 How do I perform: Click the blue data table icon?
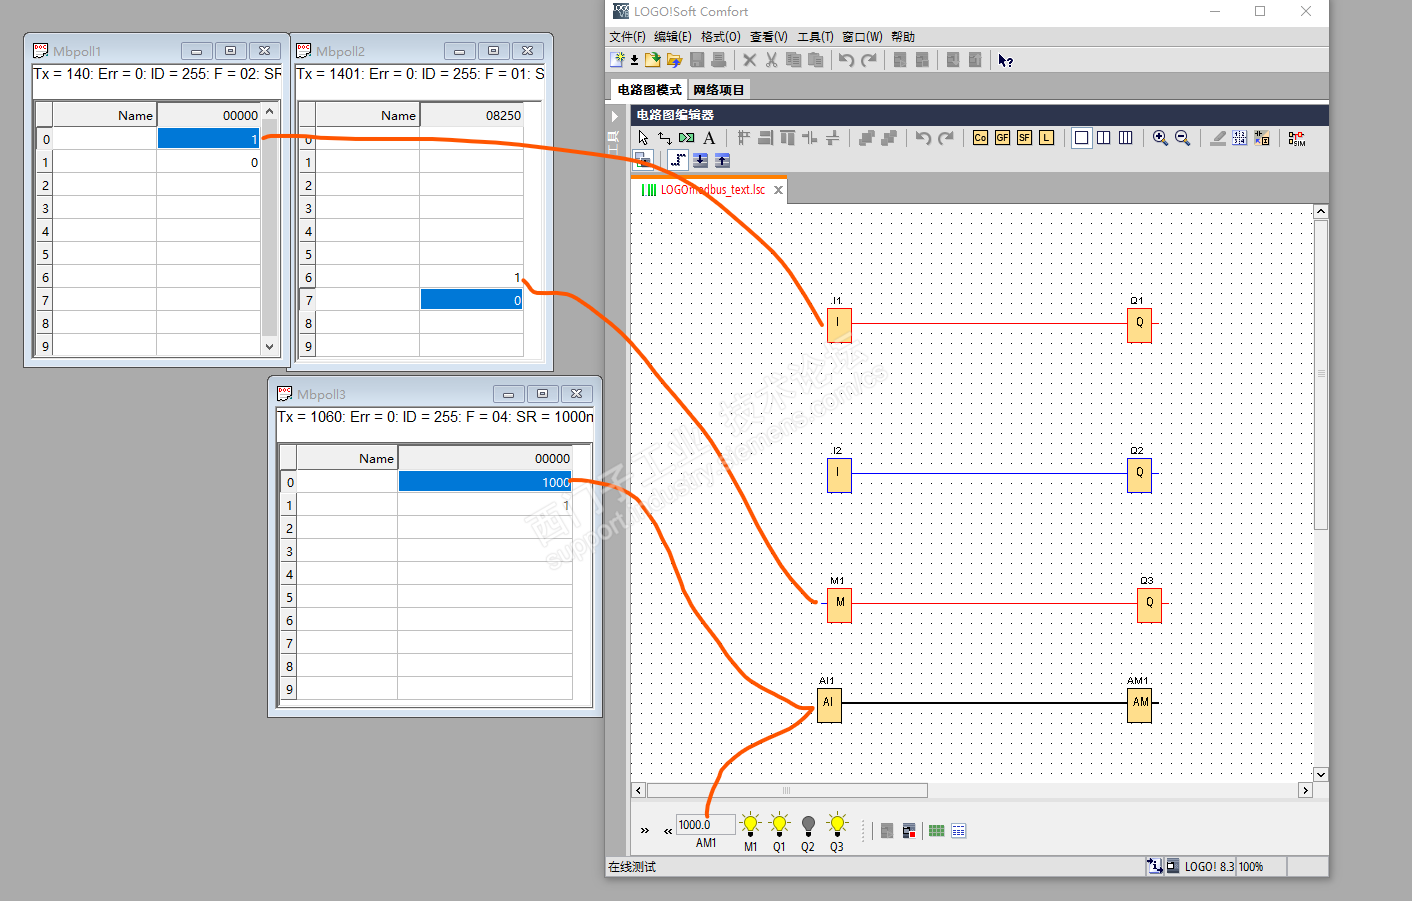959,831
